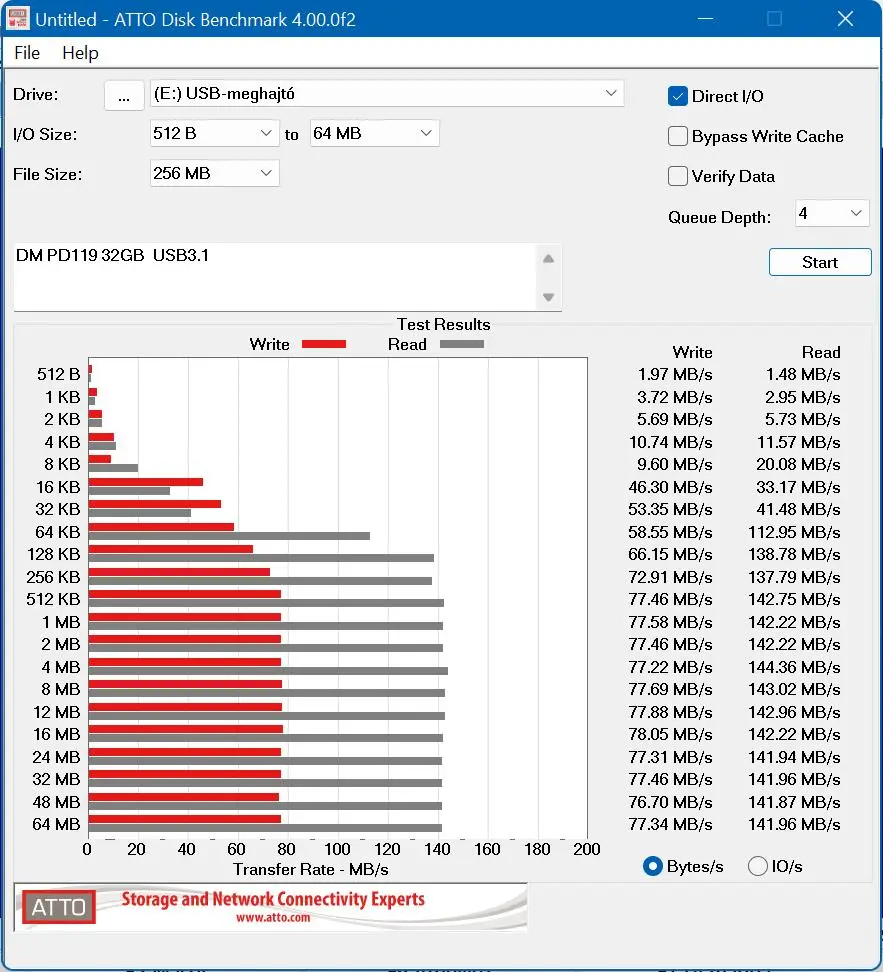Open the Help menu

click(x=80, y=53)
